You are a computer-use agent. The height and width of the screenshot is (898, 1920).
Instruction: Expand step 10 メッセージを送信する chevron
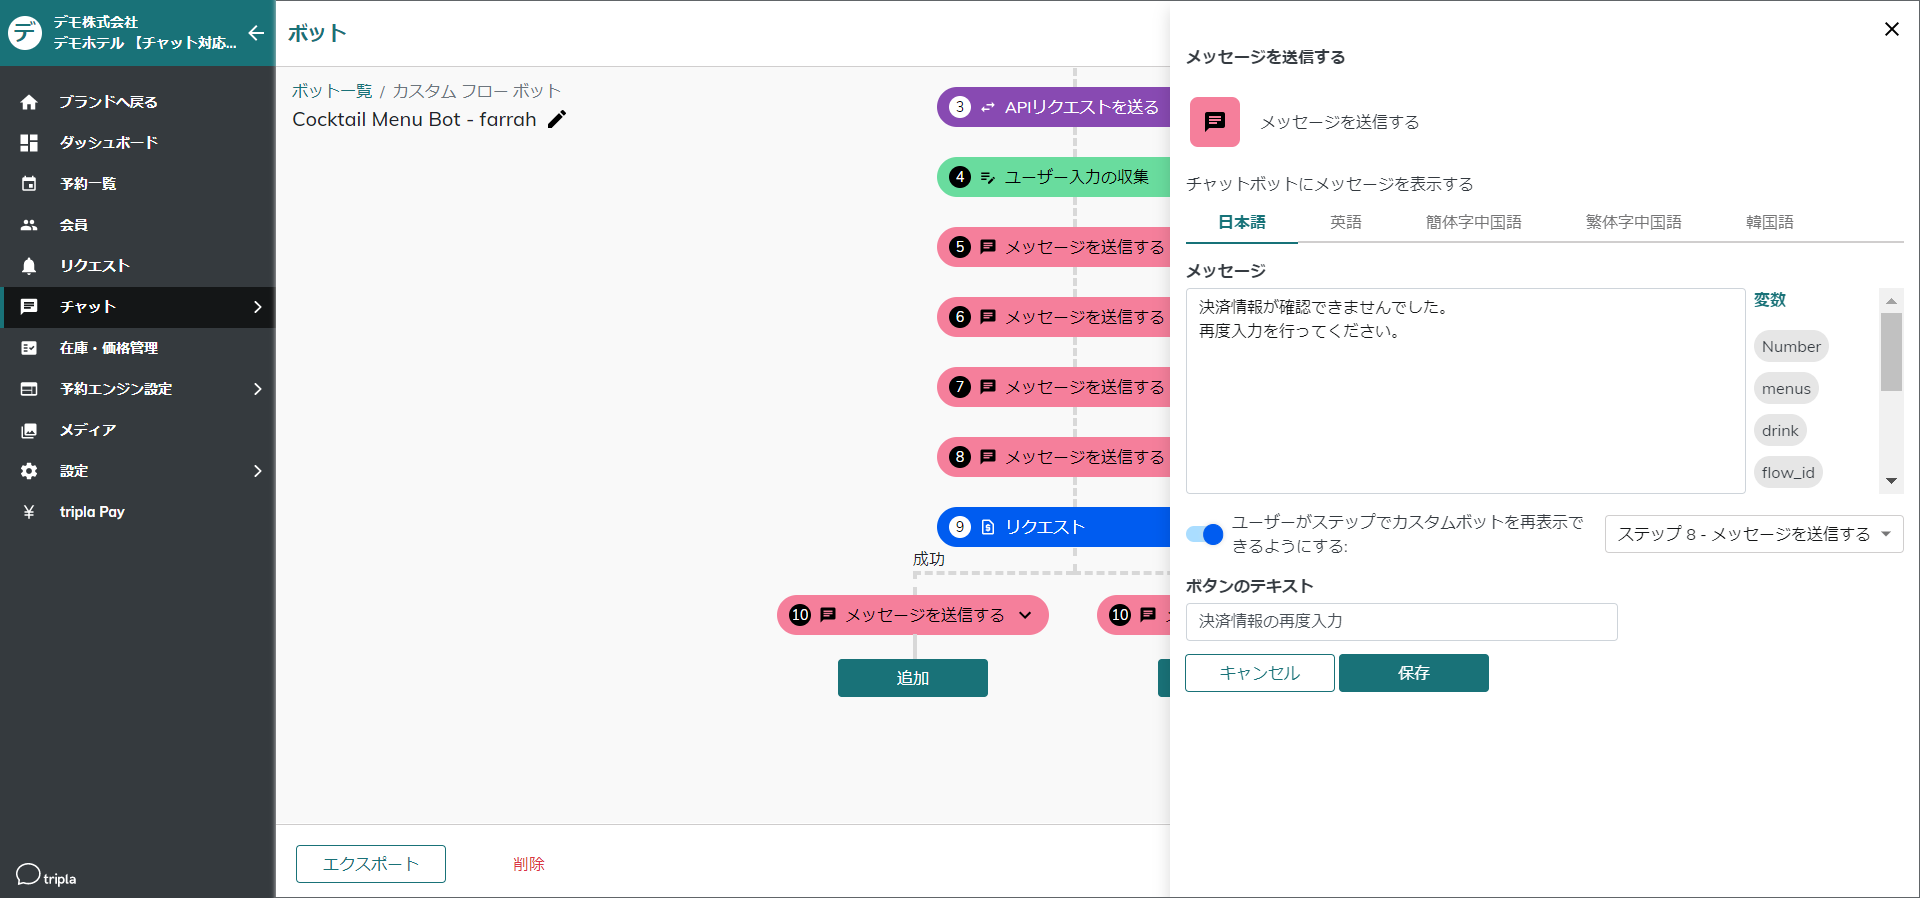tap(1025, 615)
